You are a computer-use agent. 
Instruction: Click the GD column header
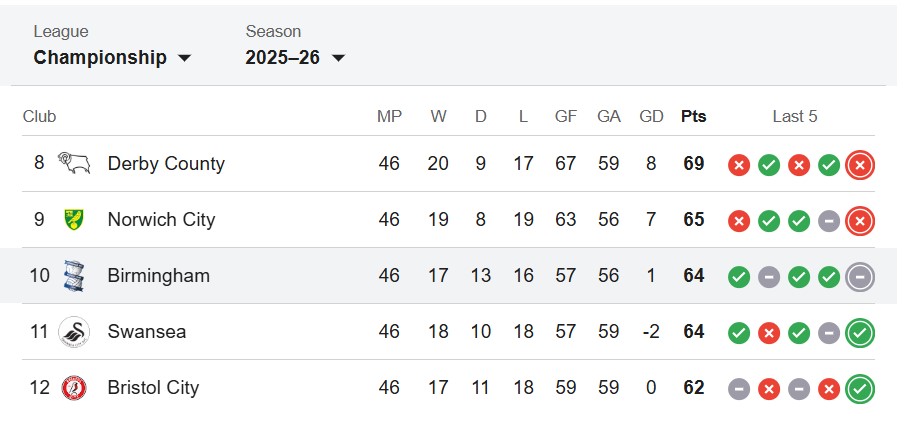coord(651,116)
